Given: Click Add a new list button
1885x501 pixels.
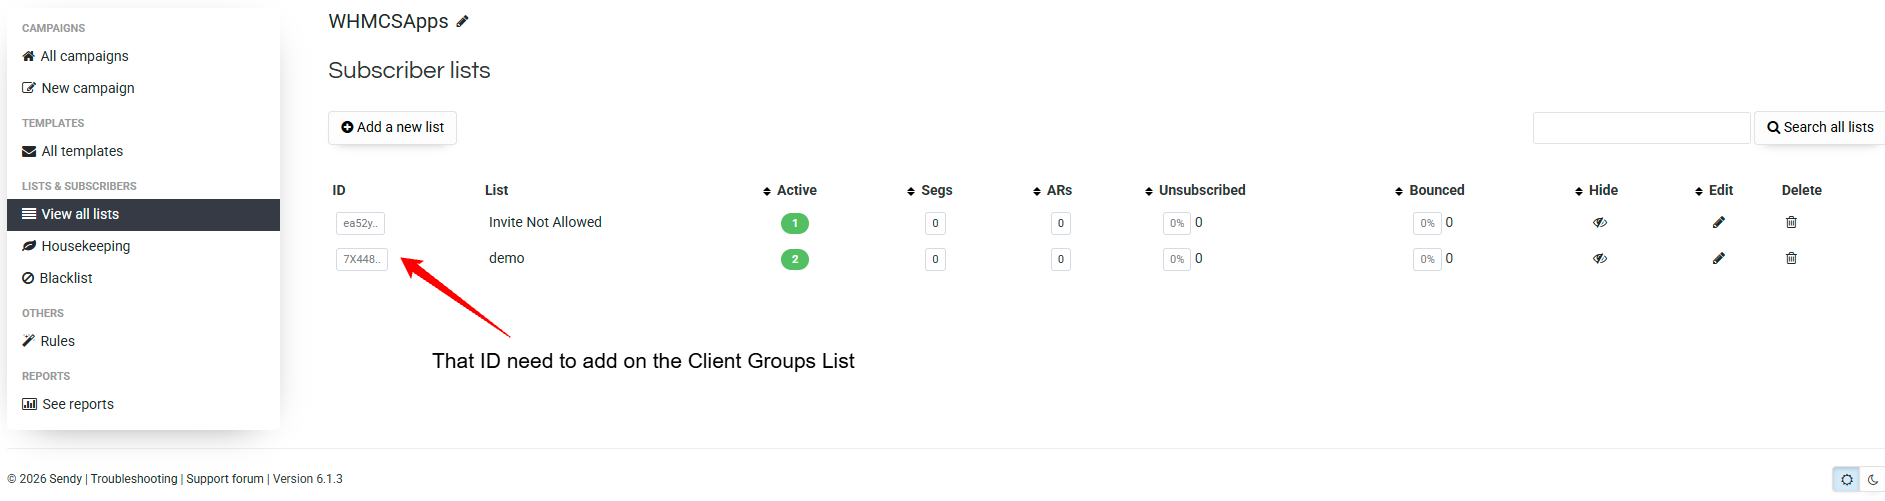Looking at the screenshot, I should (392, 127).
